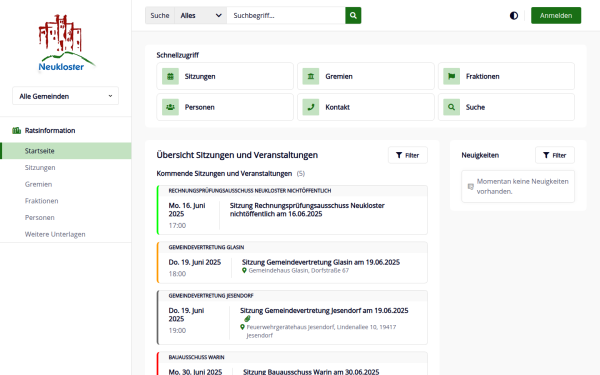Open Sitzung Gemeindevertretung Glasin am 19.06.2025

pos(321,262)
